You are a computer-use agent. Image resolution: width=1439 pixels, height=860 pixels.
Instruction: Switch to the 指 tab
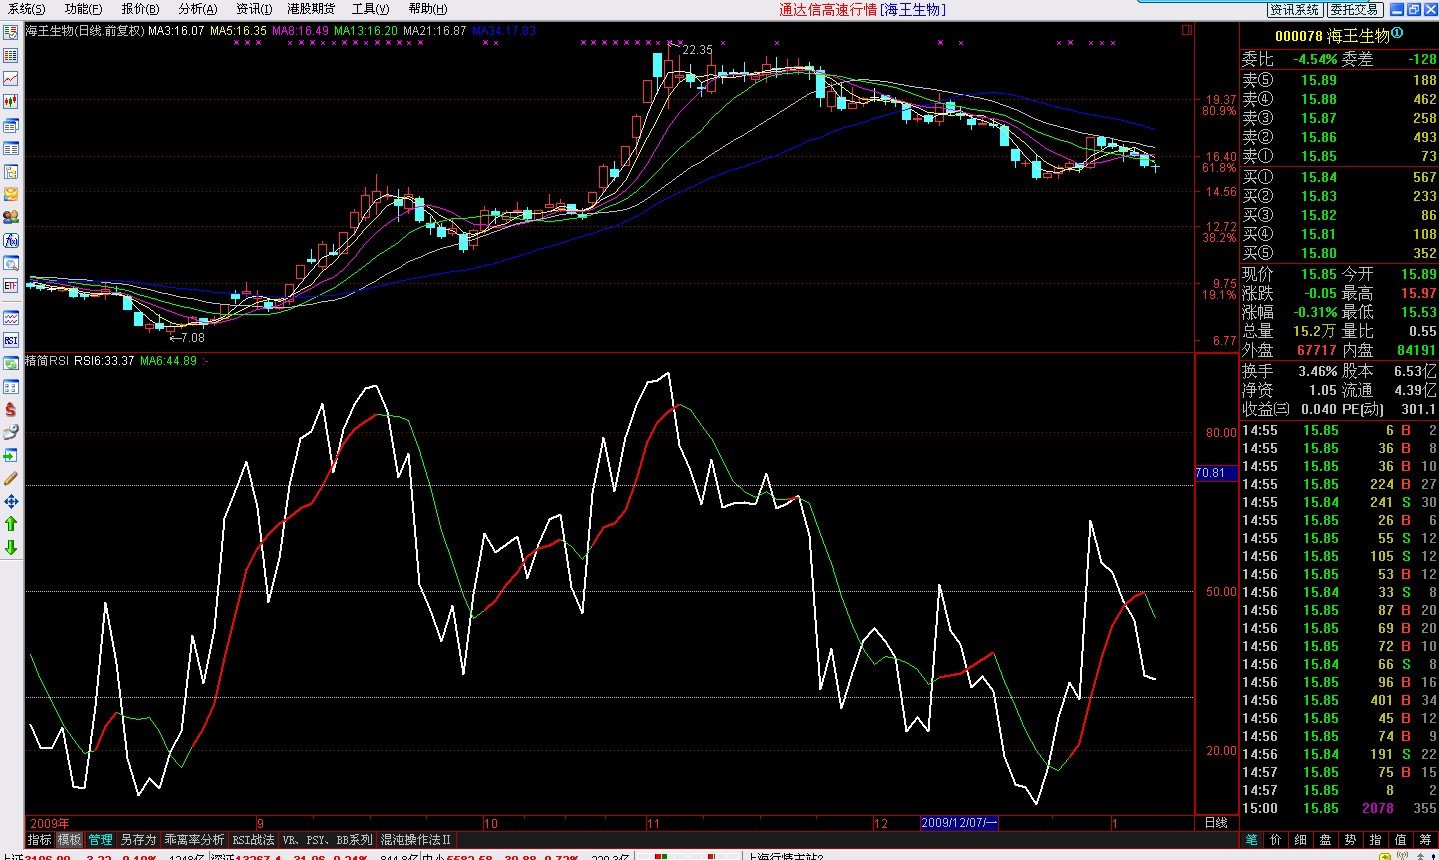click(x=1376, y=840)
